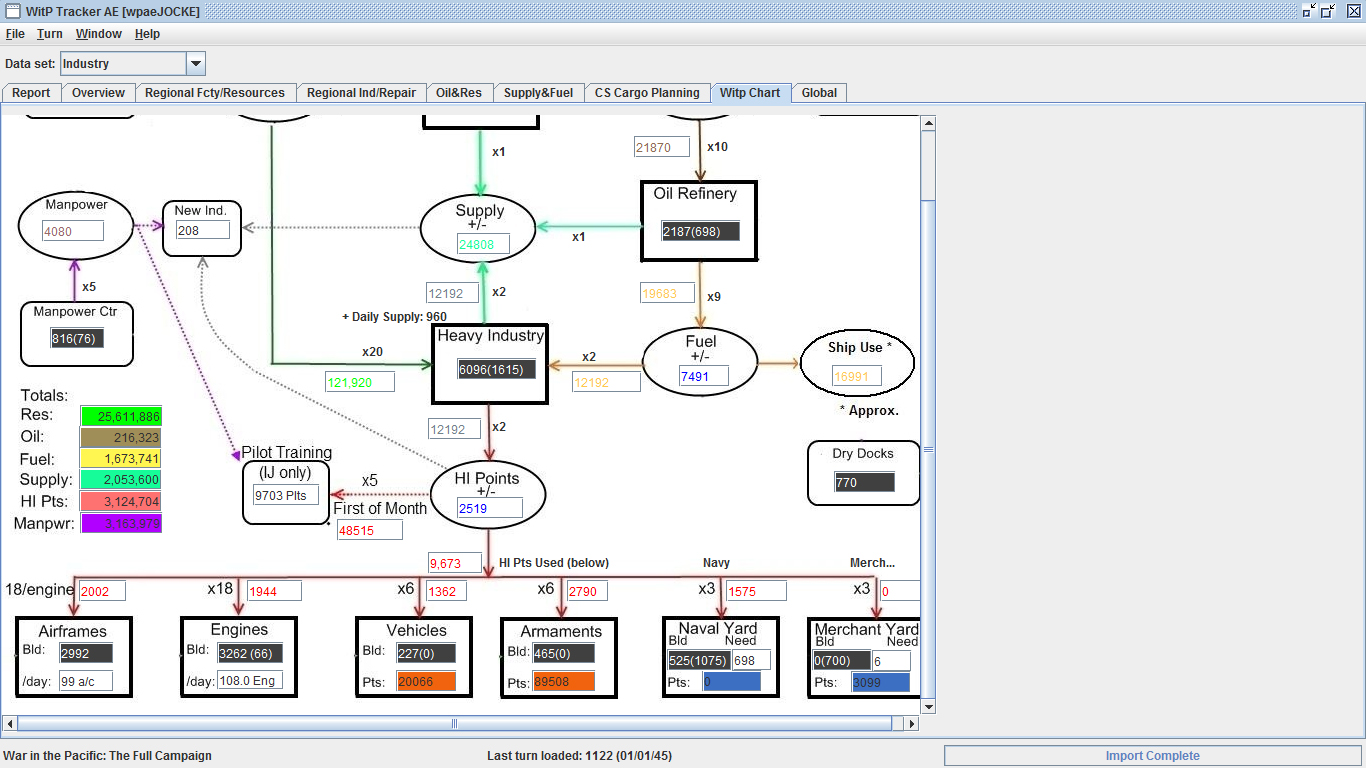Viewport: 1366px width, 768px height.
Task: Click the Supply value field 24808
Action: tap(483, 243)
